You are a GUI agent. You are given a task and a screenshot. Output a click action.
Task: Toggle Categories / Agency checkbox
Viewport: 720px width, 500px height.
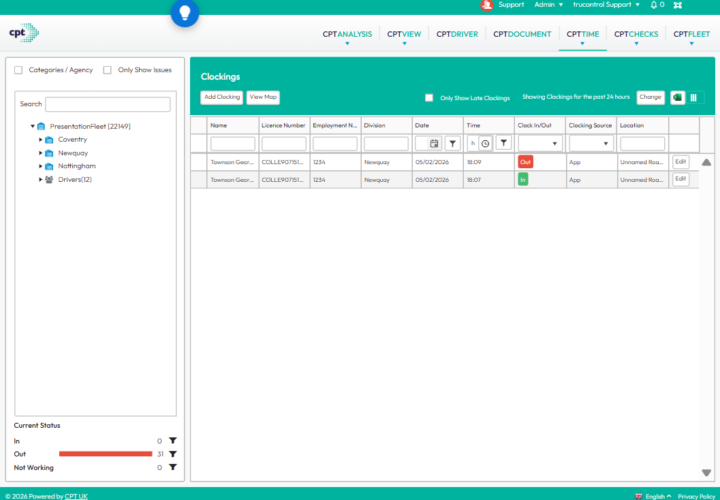pos(18,70)
